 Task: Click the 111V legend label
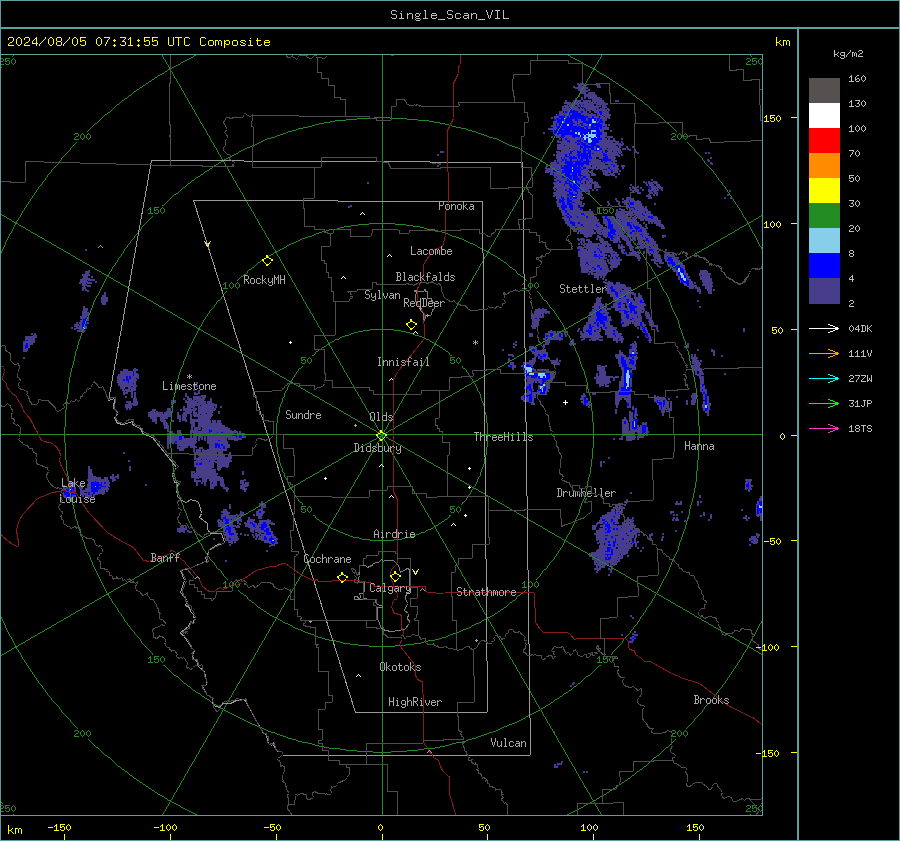tap(860, 354)
